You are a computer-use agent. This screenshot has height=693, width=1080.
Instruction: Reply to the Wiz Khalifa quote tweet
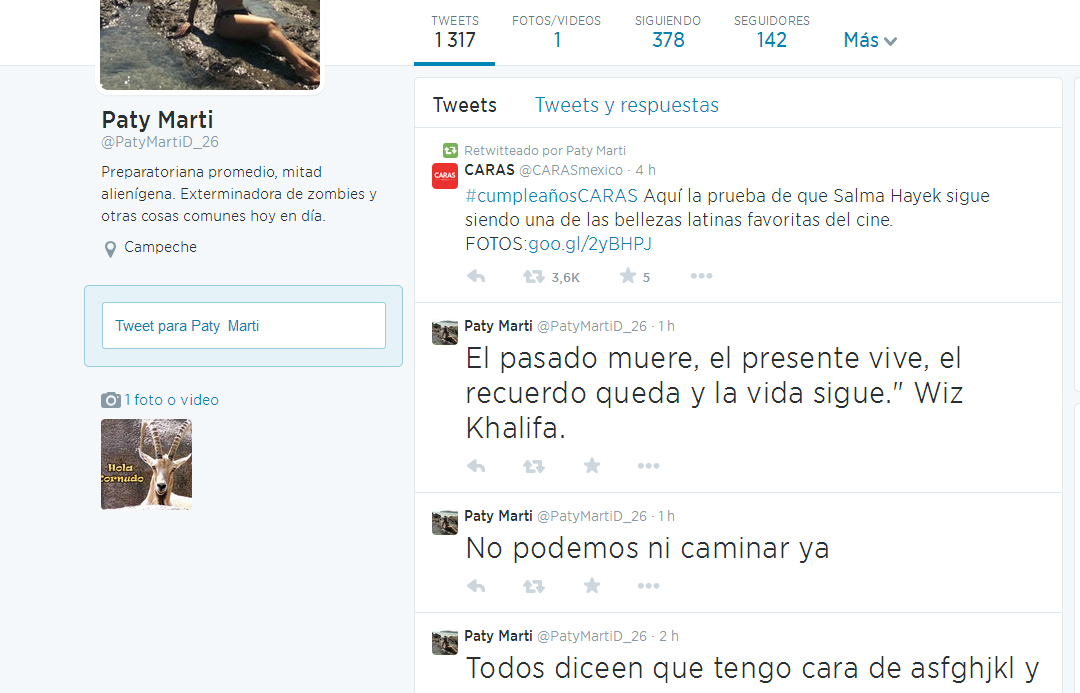476,466
